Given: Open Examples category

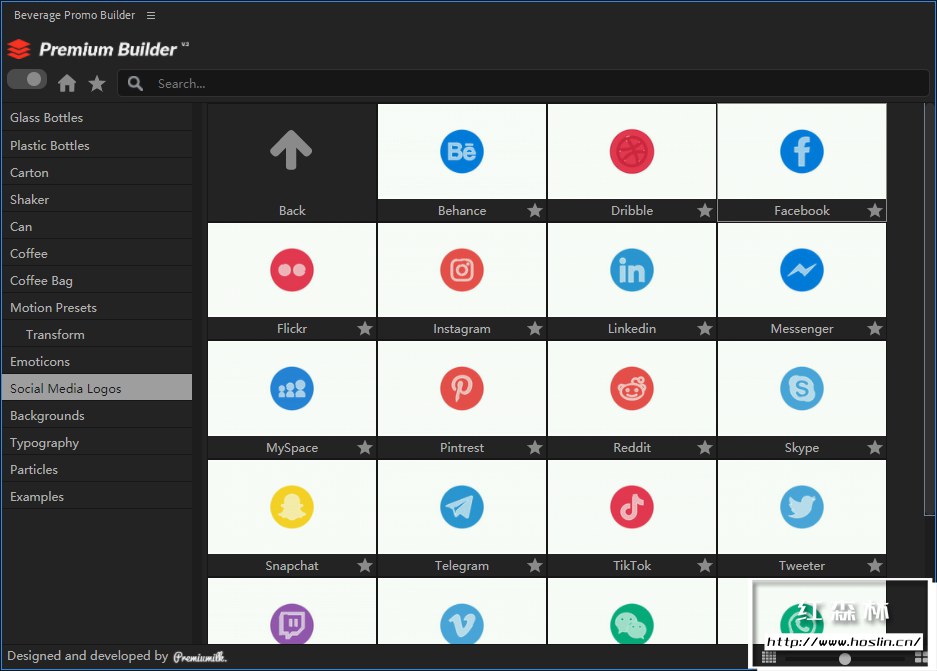Looking at the screenshot, I should click(x=97, y=496).
